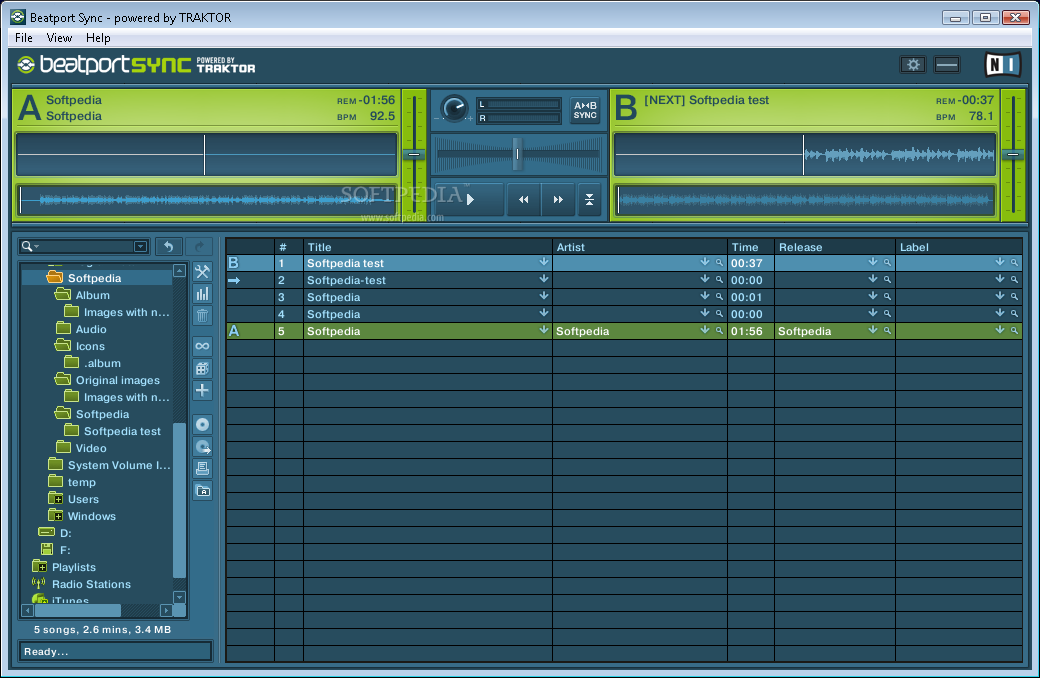Click the jump-to-cue transport button
Image resolution: width=1040 pixels, height=678 pixels.
click(x=589, y=199)
